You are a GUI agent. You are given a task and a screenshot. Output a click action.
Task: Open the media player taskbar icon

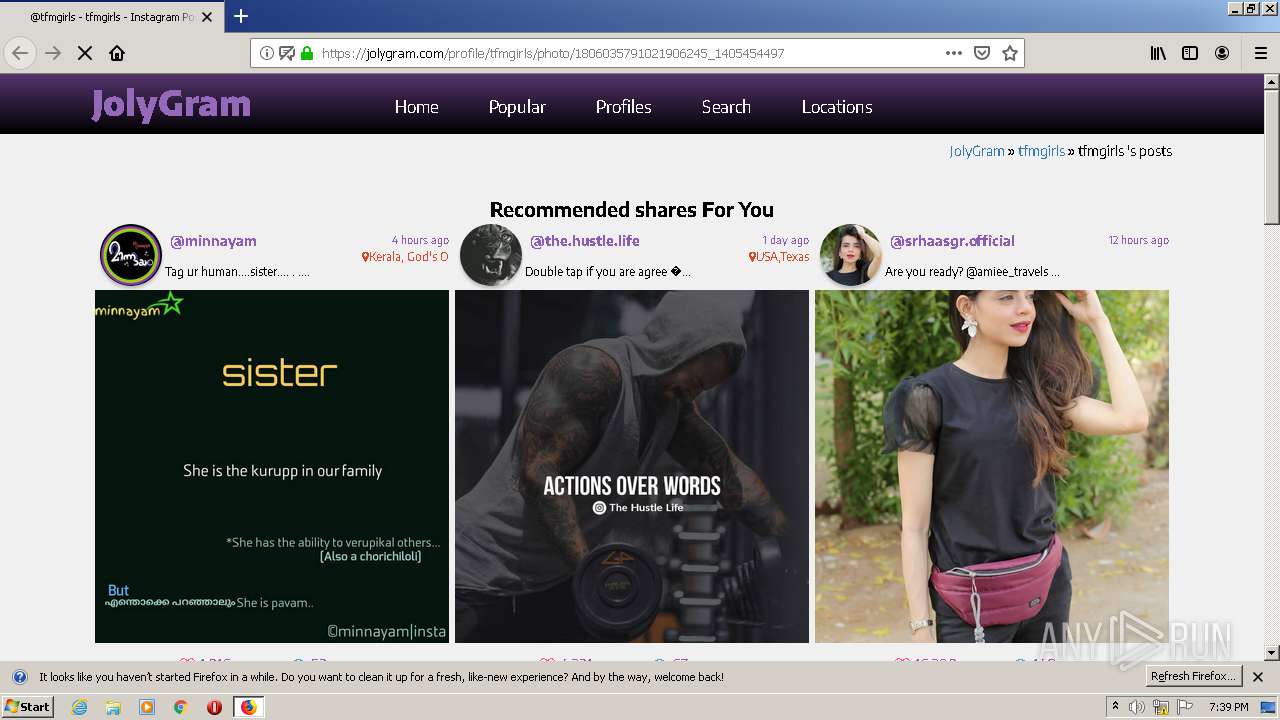coord(147,707)
